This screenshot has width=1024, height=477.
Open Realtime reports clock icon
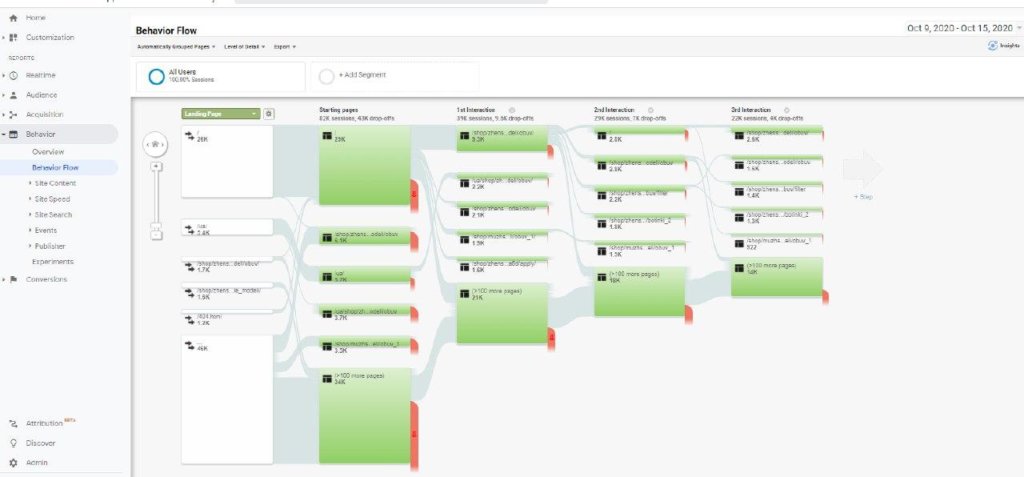coord(14,75)
